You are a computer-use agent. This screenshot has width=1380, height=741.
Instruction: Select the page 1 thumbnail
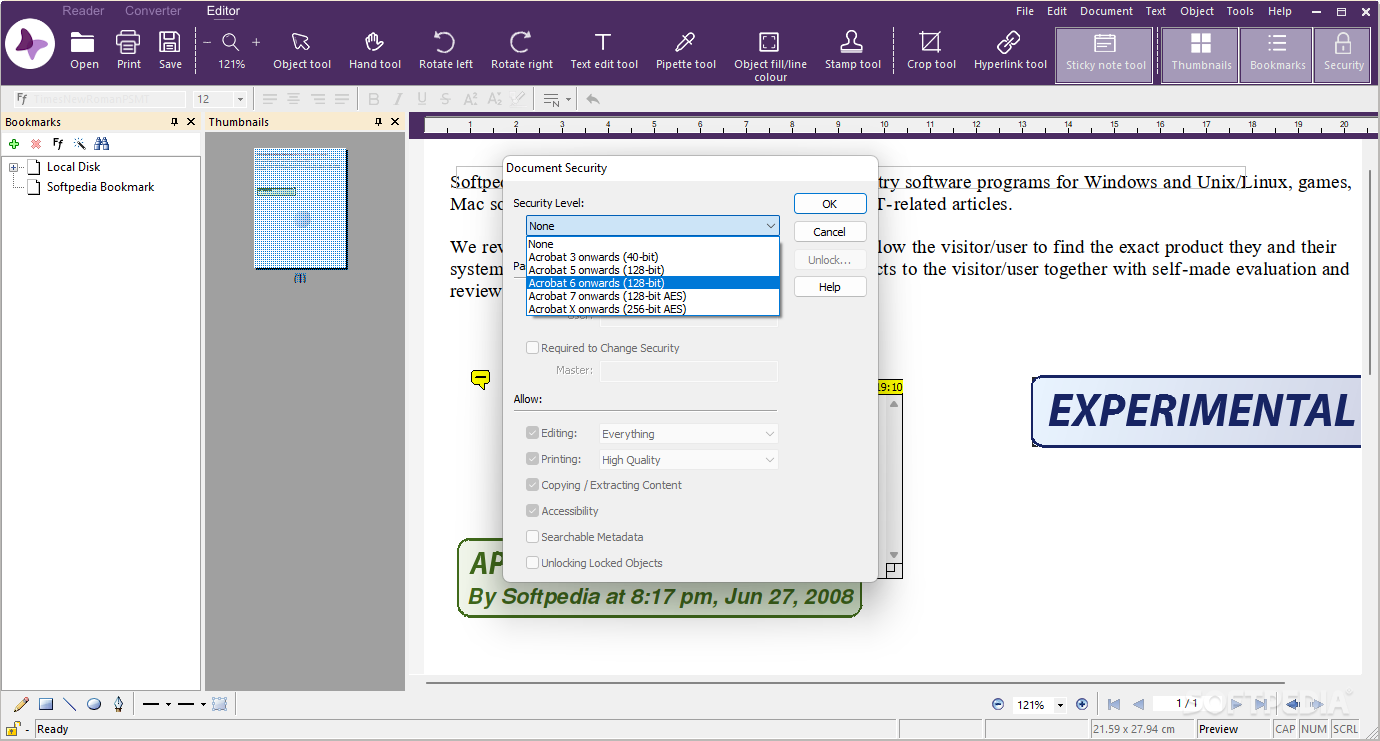(x=300, y=208)
